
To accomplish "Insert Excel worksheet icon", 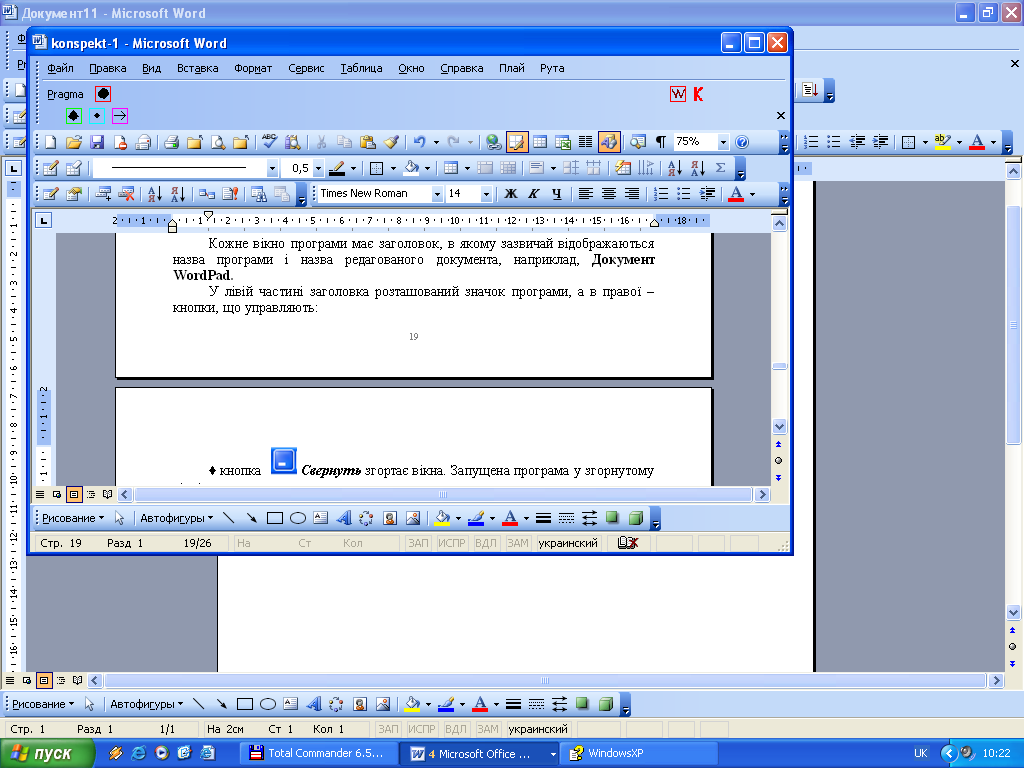I will click(562, 142).
